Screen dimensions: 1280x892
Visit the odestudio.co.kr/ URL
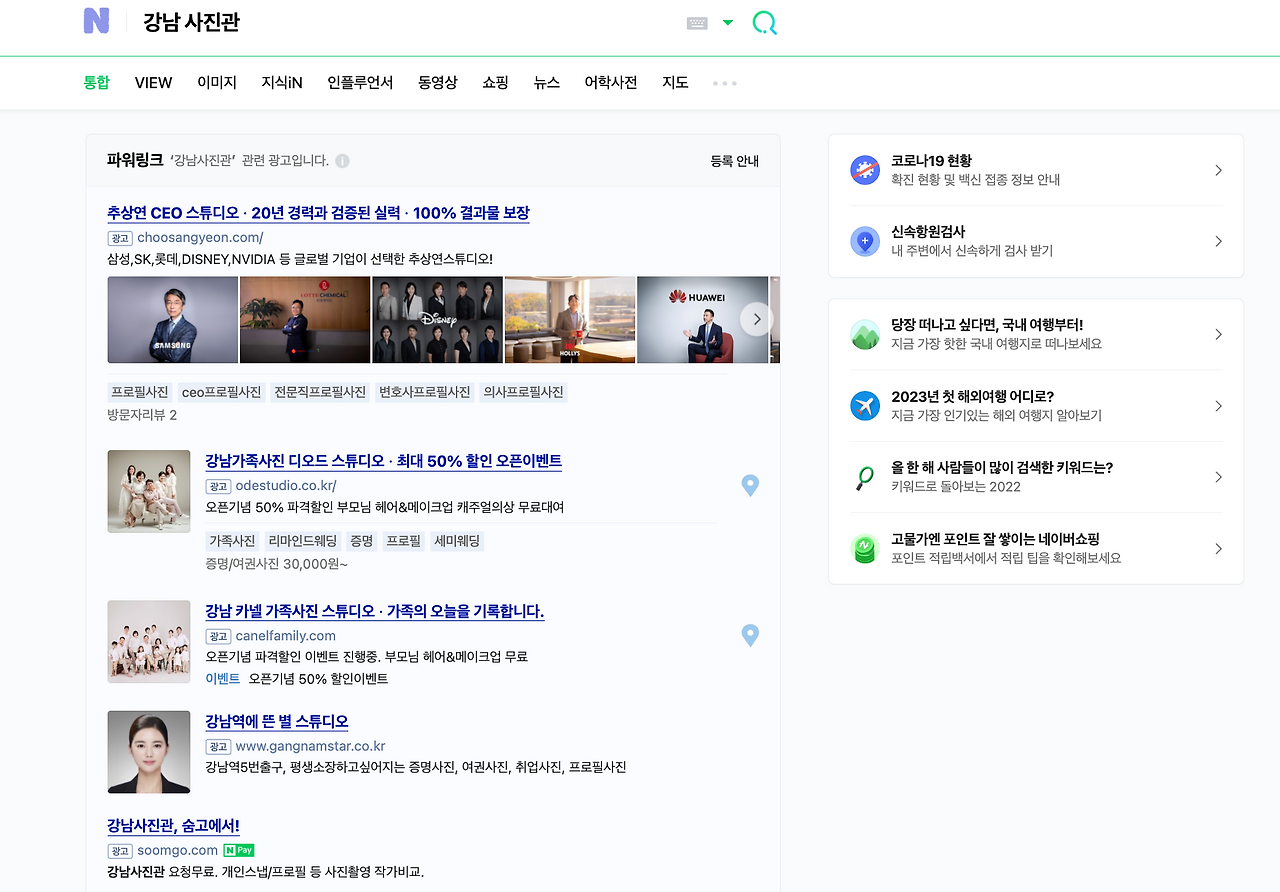point(286,486)
